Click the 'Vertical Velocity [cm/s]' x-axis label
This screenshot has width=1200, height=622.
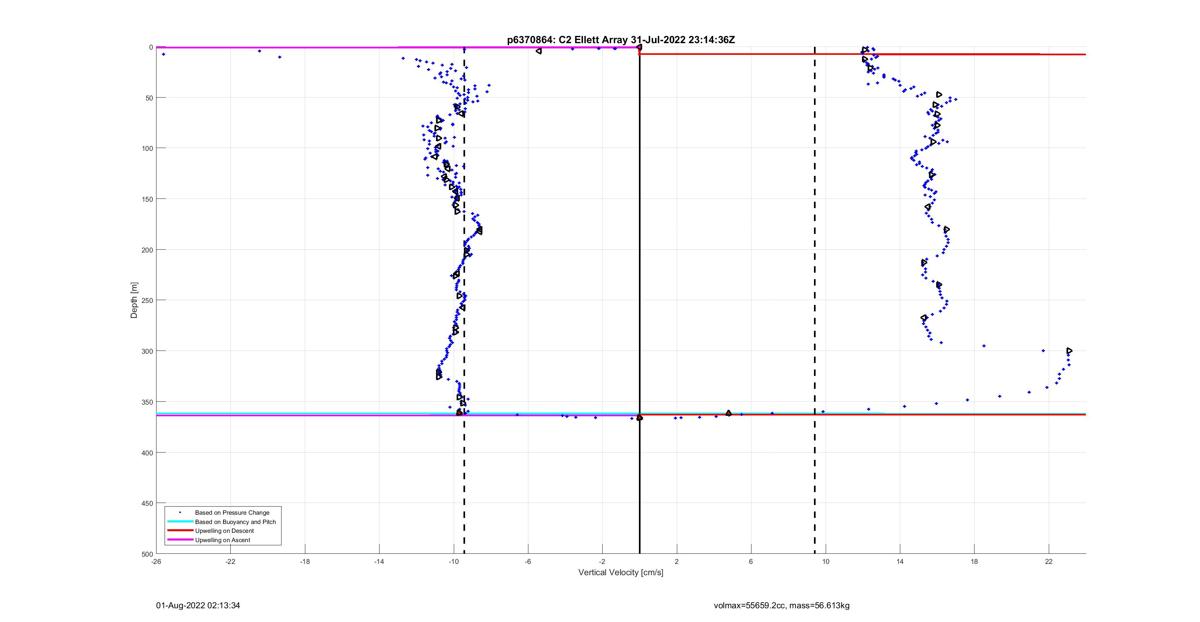coord(621,572)
